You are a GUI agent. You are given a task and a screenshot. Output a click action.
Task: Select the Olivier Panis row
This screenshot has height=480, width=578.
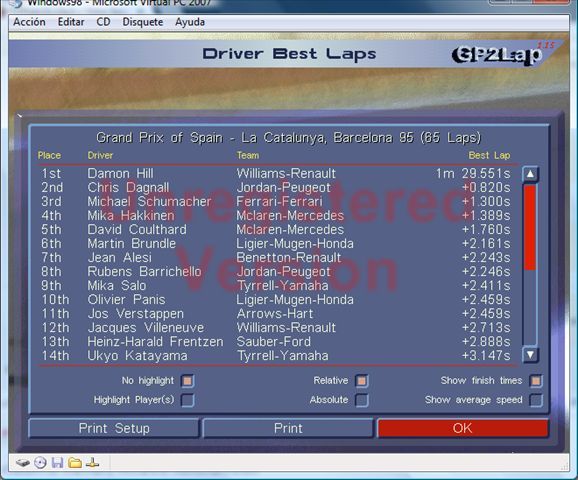[276, 299]
